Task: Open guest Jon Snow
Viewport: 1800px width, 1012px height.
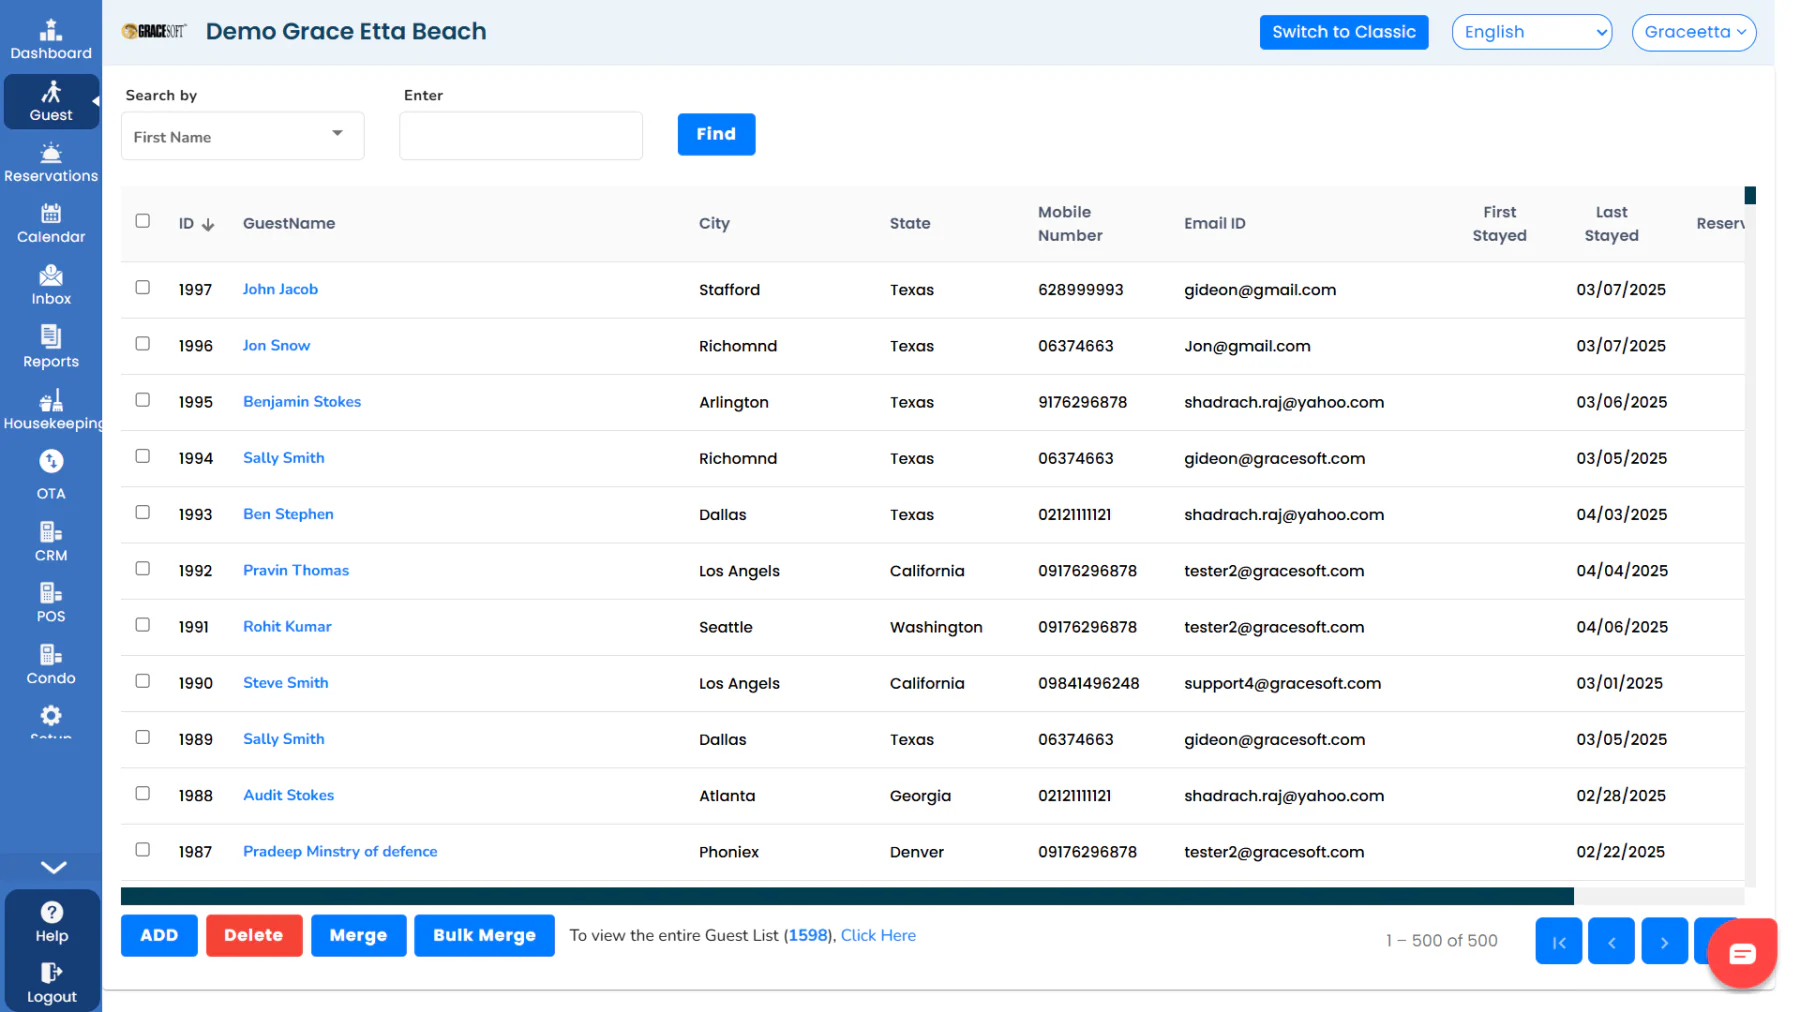Action: (x=276, y=345)
